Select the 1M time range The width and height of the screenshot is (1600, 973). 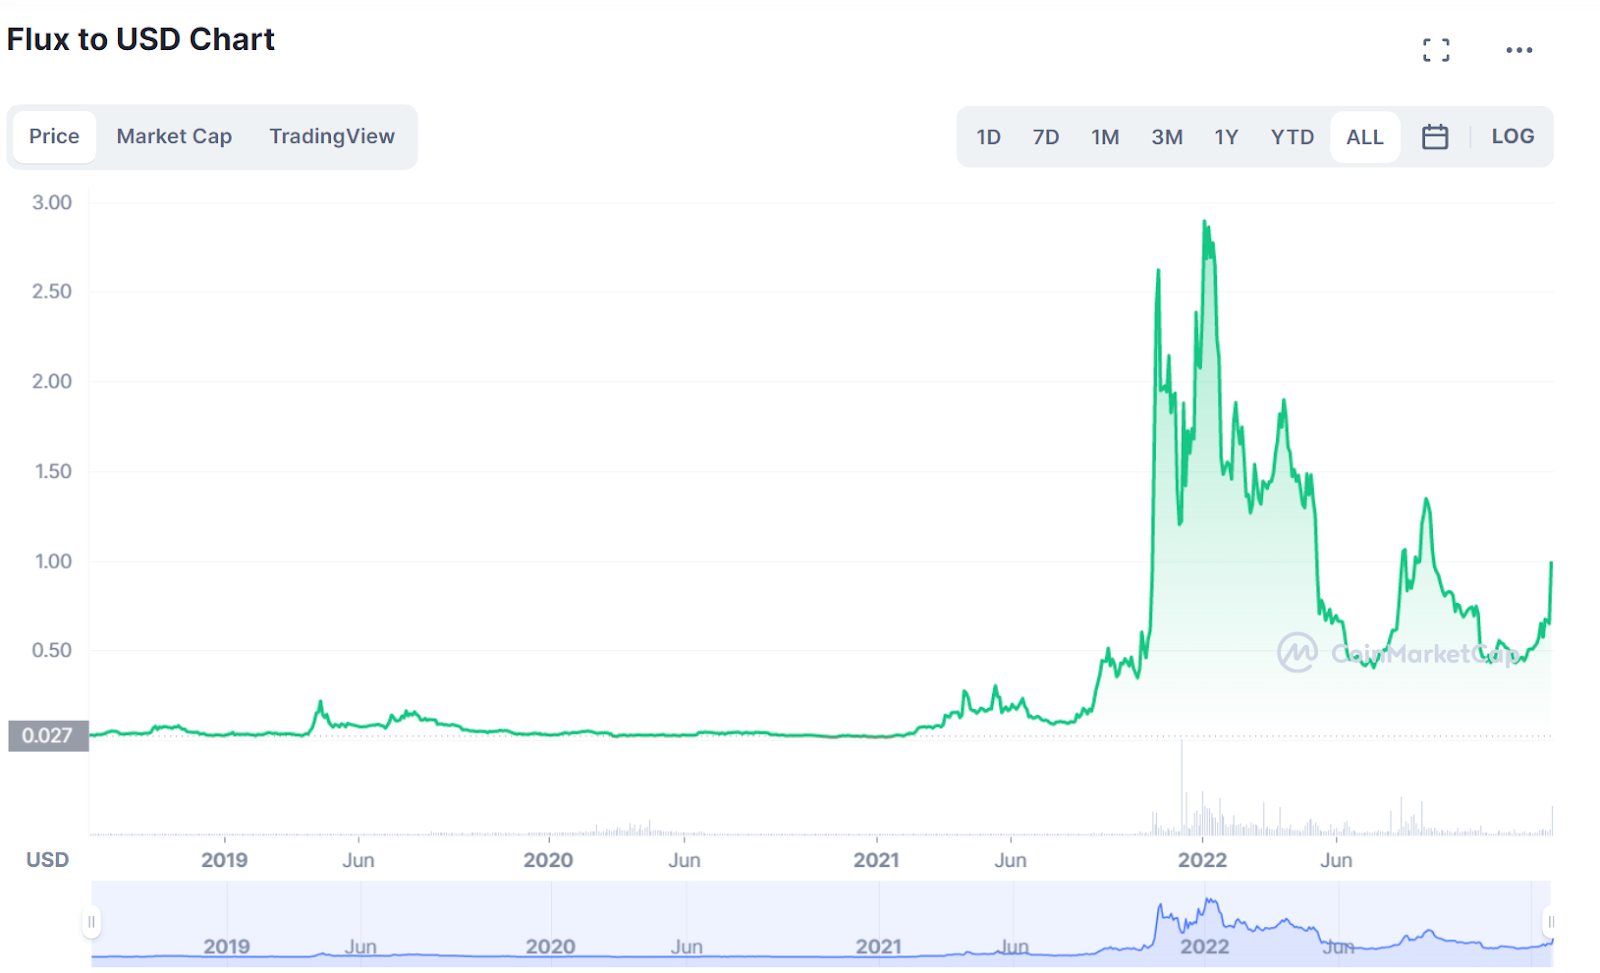[1105, 137]
